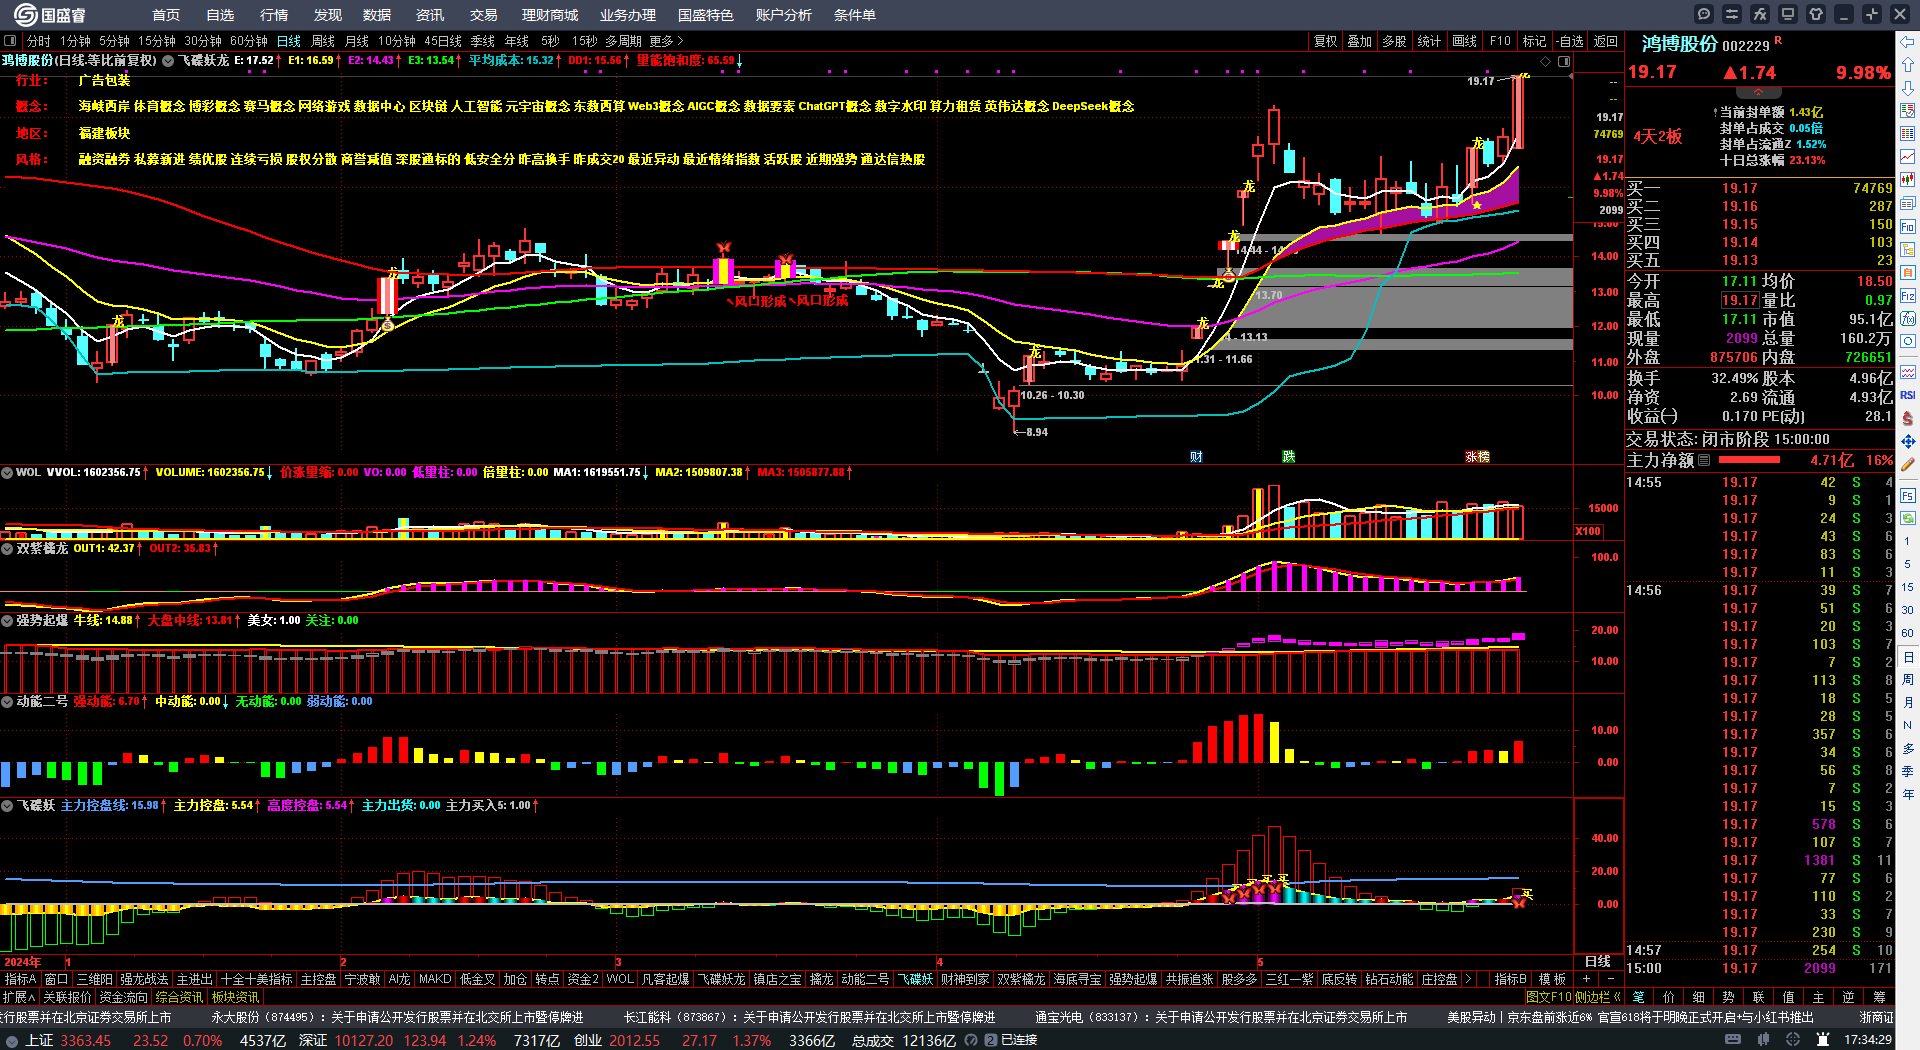Select the 年 yearly period in sidebar
The image size is (1920, 1050).
tap(1908, 794)
